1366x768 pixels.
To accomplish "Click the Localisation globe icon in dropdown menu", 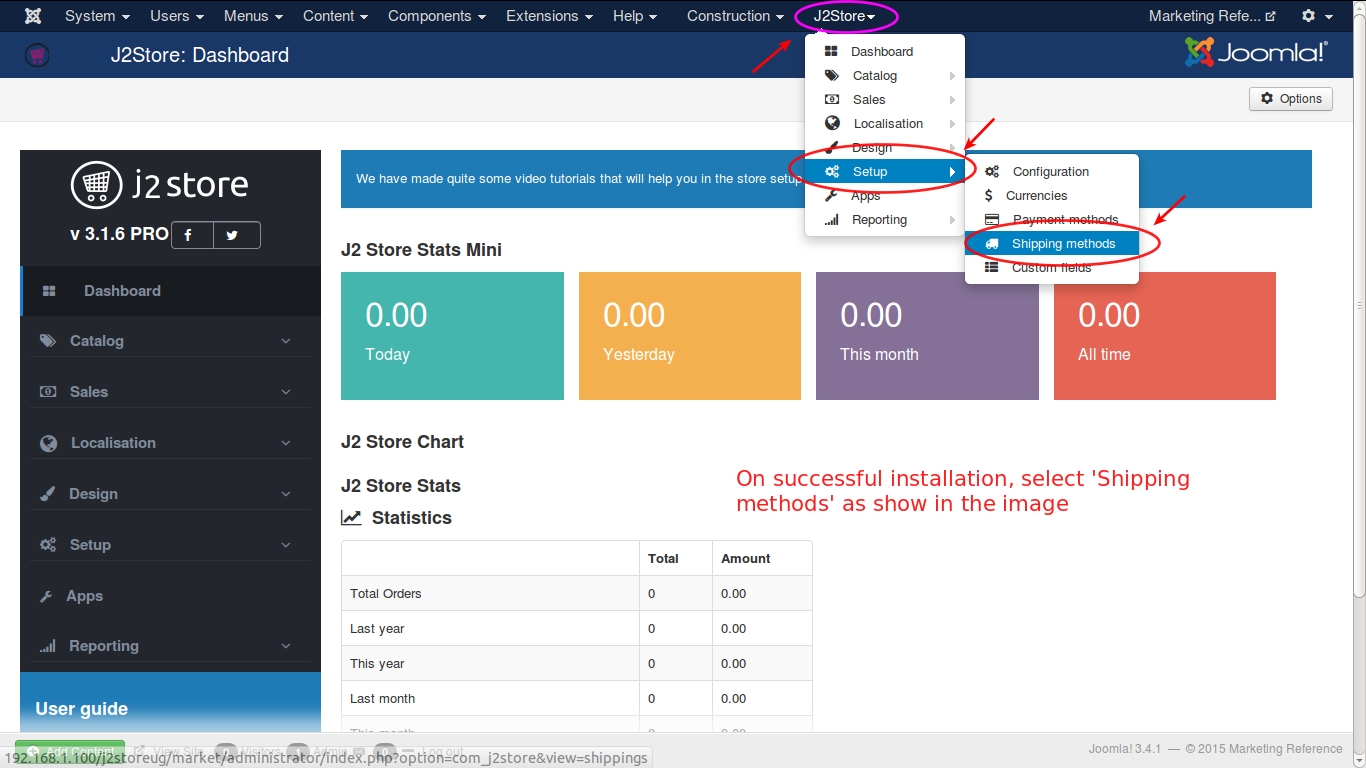I will (x=832, y=124).
